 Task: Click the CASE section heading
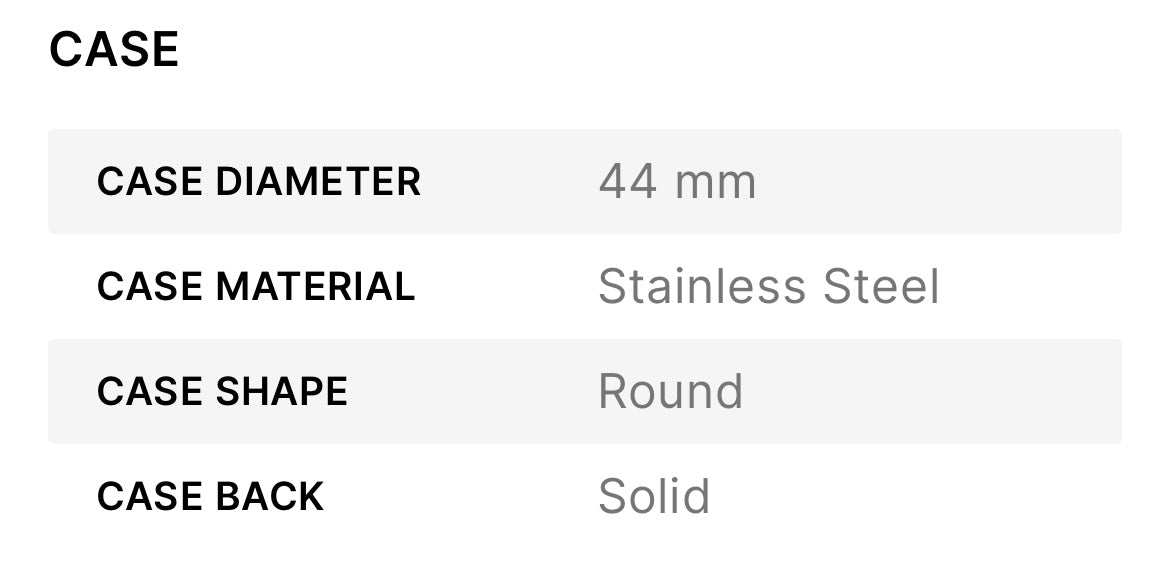114,49
